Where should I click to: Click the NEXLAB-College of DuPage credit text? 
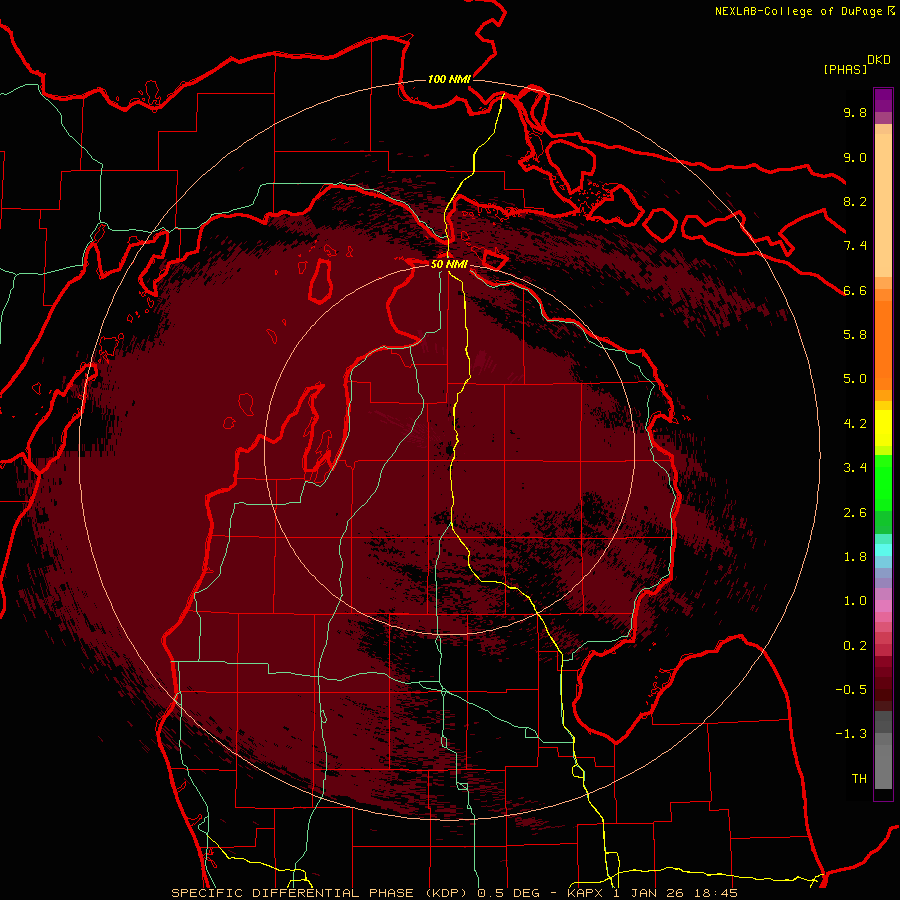pyautogui.click(x=798, y=11)
